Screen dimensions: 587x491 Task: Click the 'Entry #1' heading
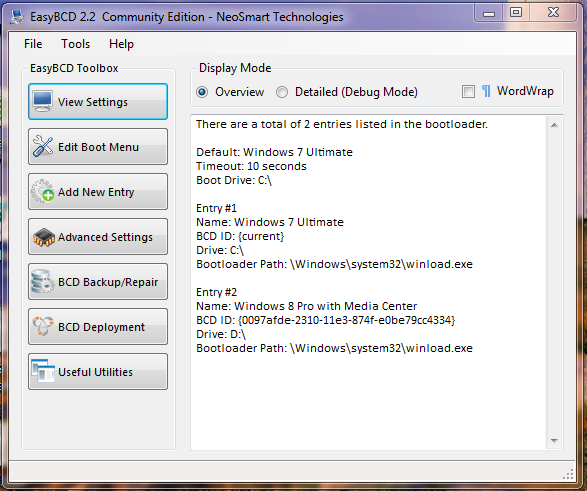coord(216,208)
